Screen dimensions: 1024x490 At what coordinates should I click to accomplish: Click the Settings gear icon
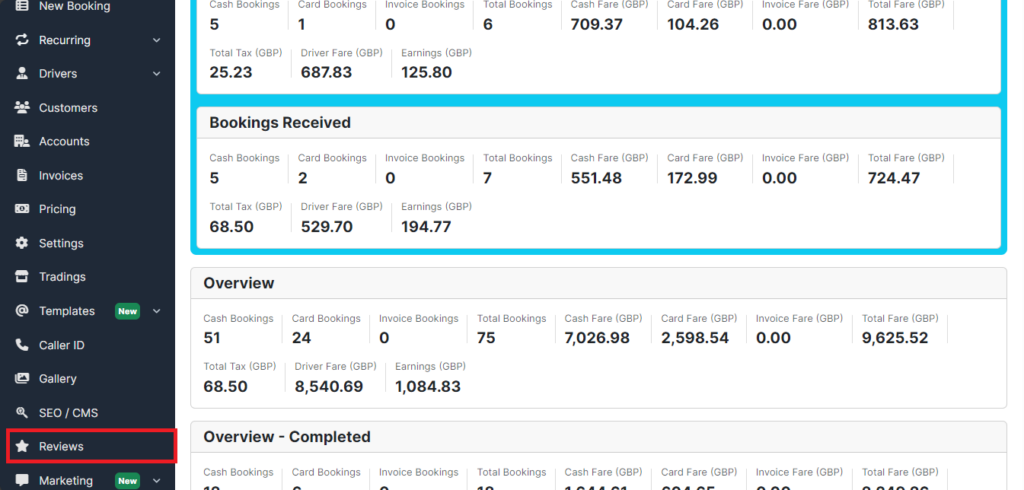pos(22,243)
